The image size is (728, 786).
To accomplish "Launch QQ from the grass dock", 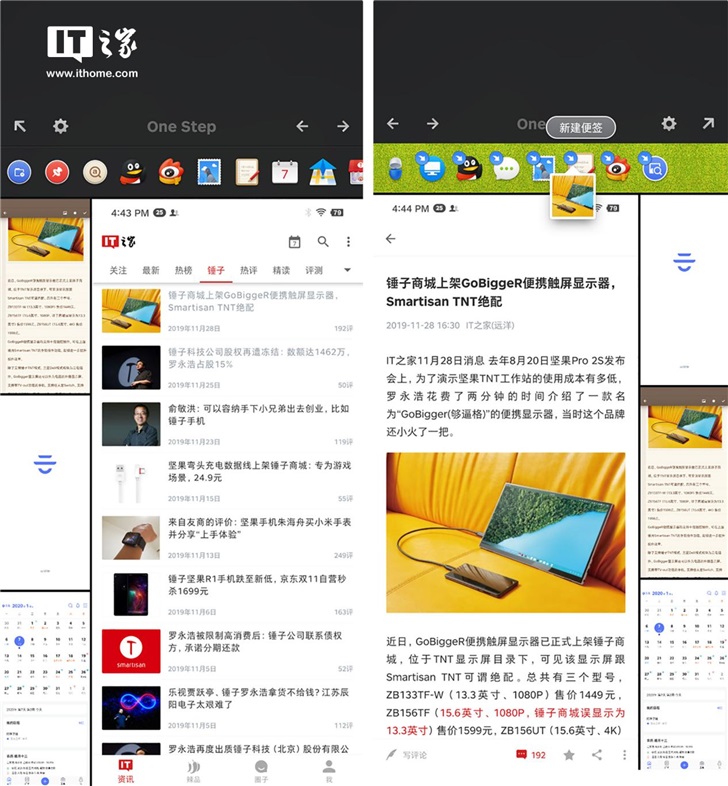I will [468, 167].
